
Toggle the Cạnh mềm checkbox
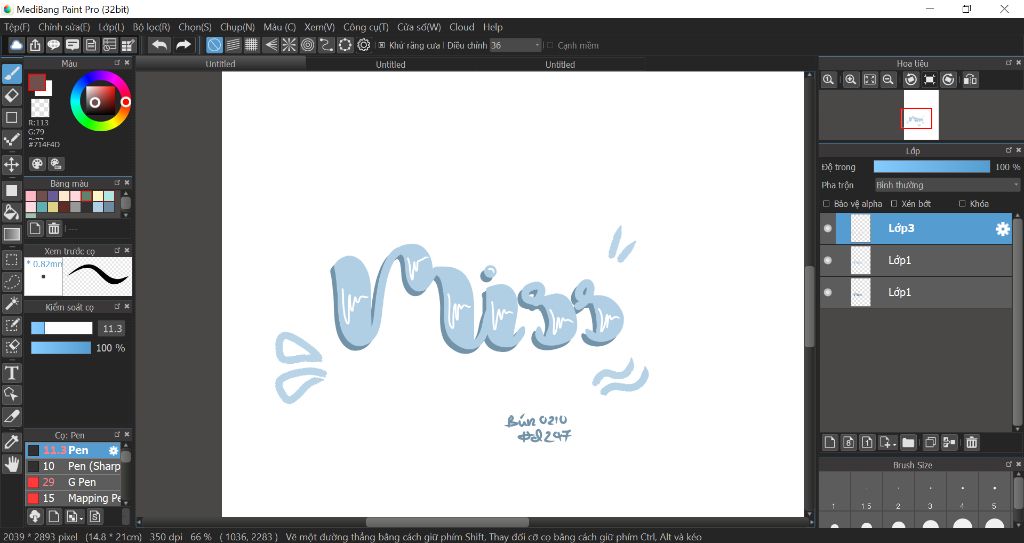[550, 46]
